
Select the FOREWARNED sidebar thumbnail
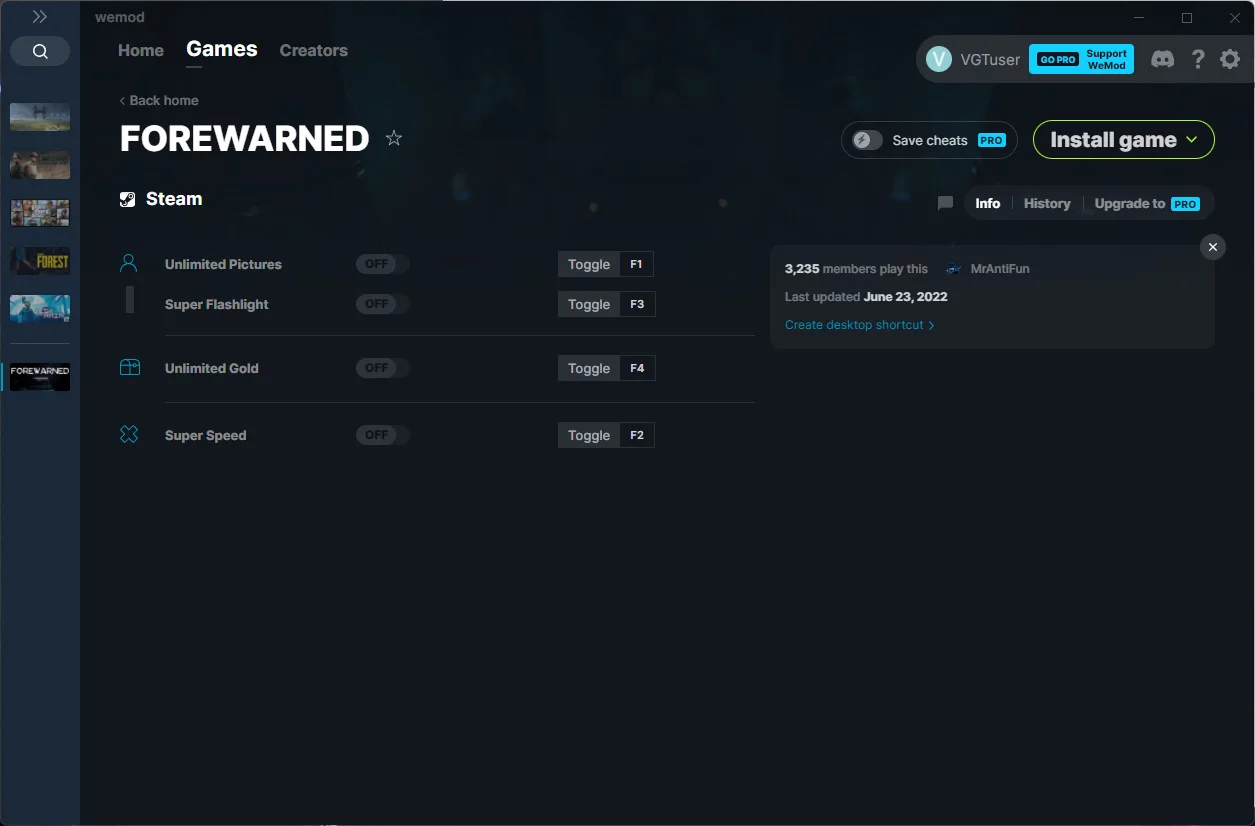(40, 376)
